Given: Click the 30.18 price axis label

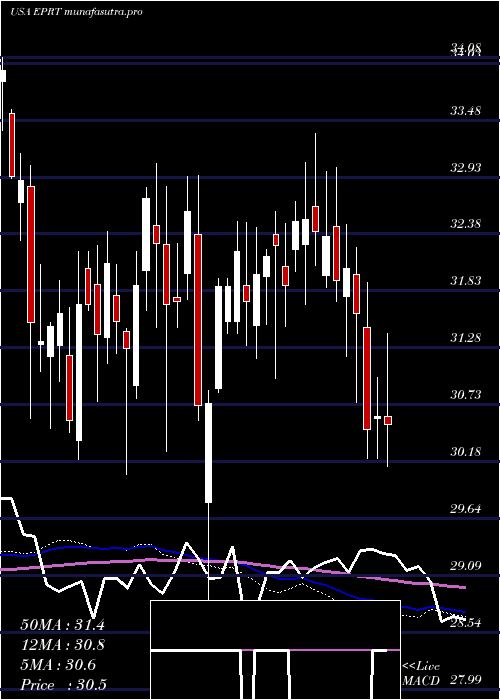Looking at the screenshot, I should 465,451.
